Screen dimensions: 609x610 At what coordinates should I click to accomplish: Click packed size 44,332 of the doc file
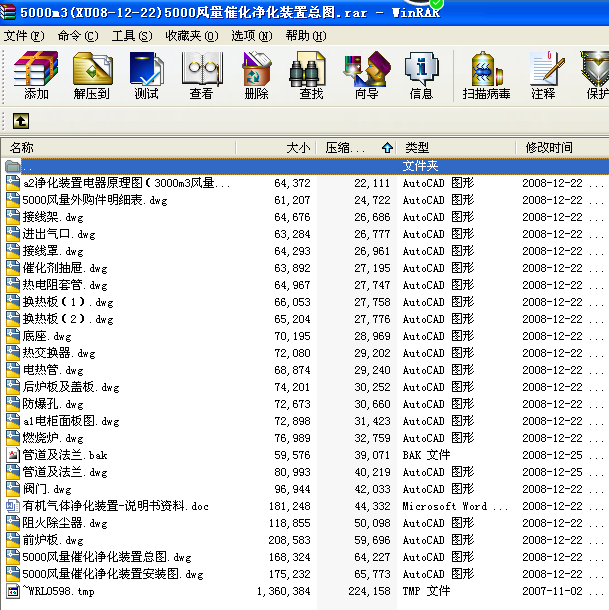pyautogui.click(x=372, y=506)
